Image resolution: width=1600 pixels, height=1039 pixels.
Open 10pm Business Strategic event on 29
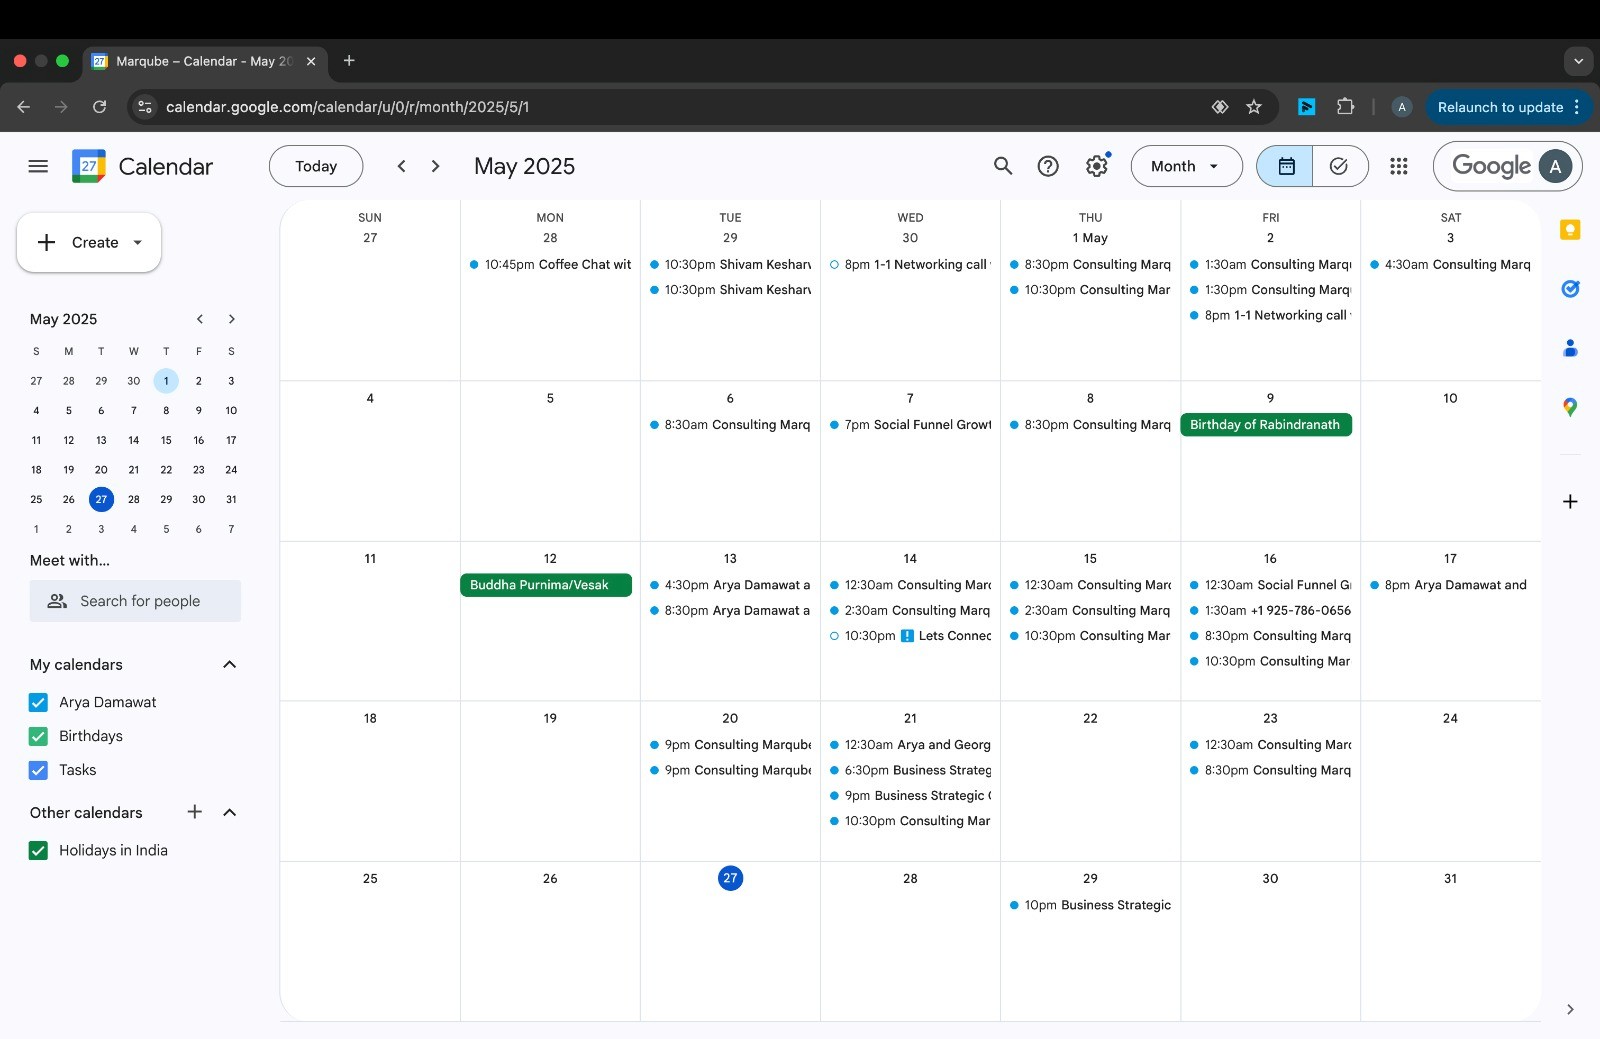pos(1090,905)
